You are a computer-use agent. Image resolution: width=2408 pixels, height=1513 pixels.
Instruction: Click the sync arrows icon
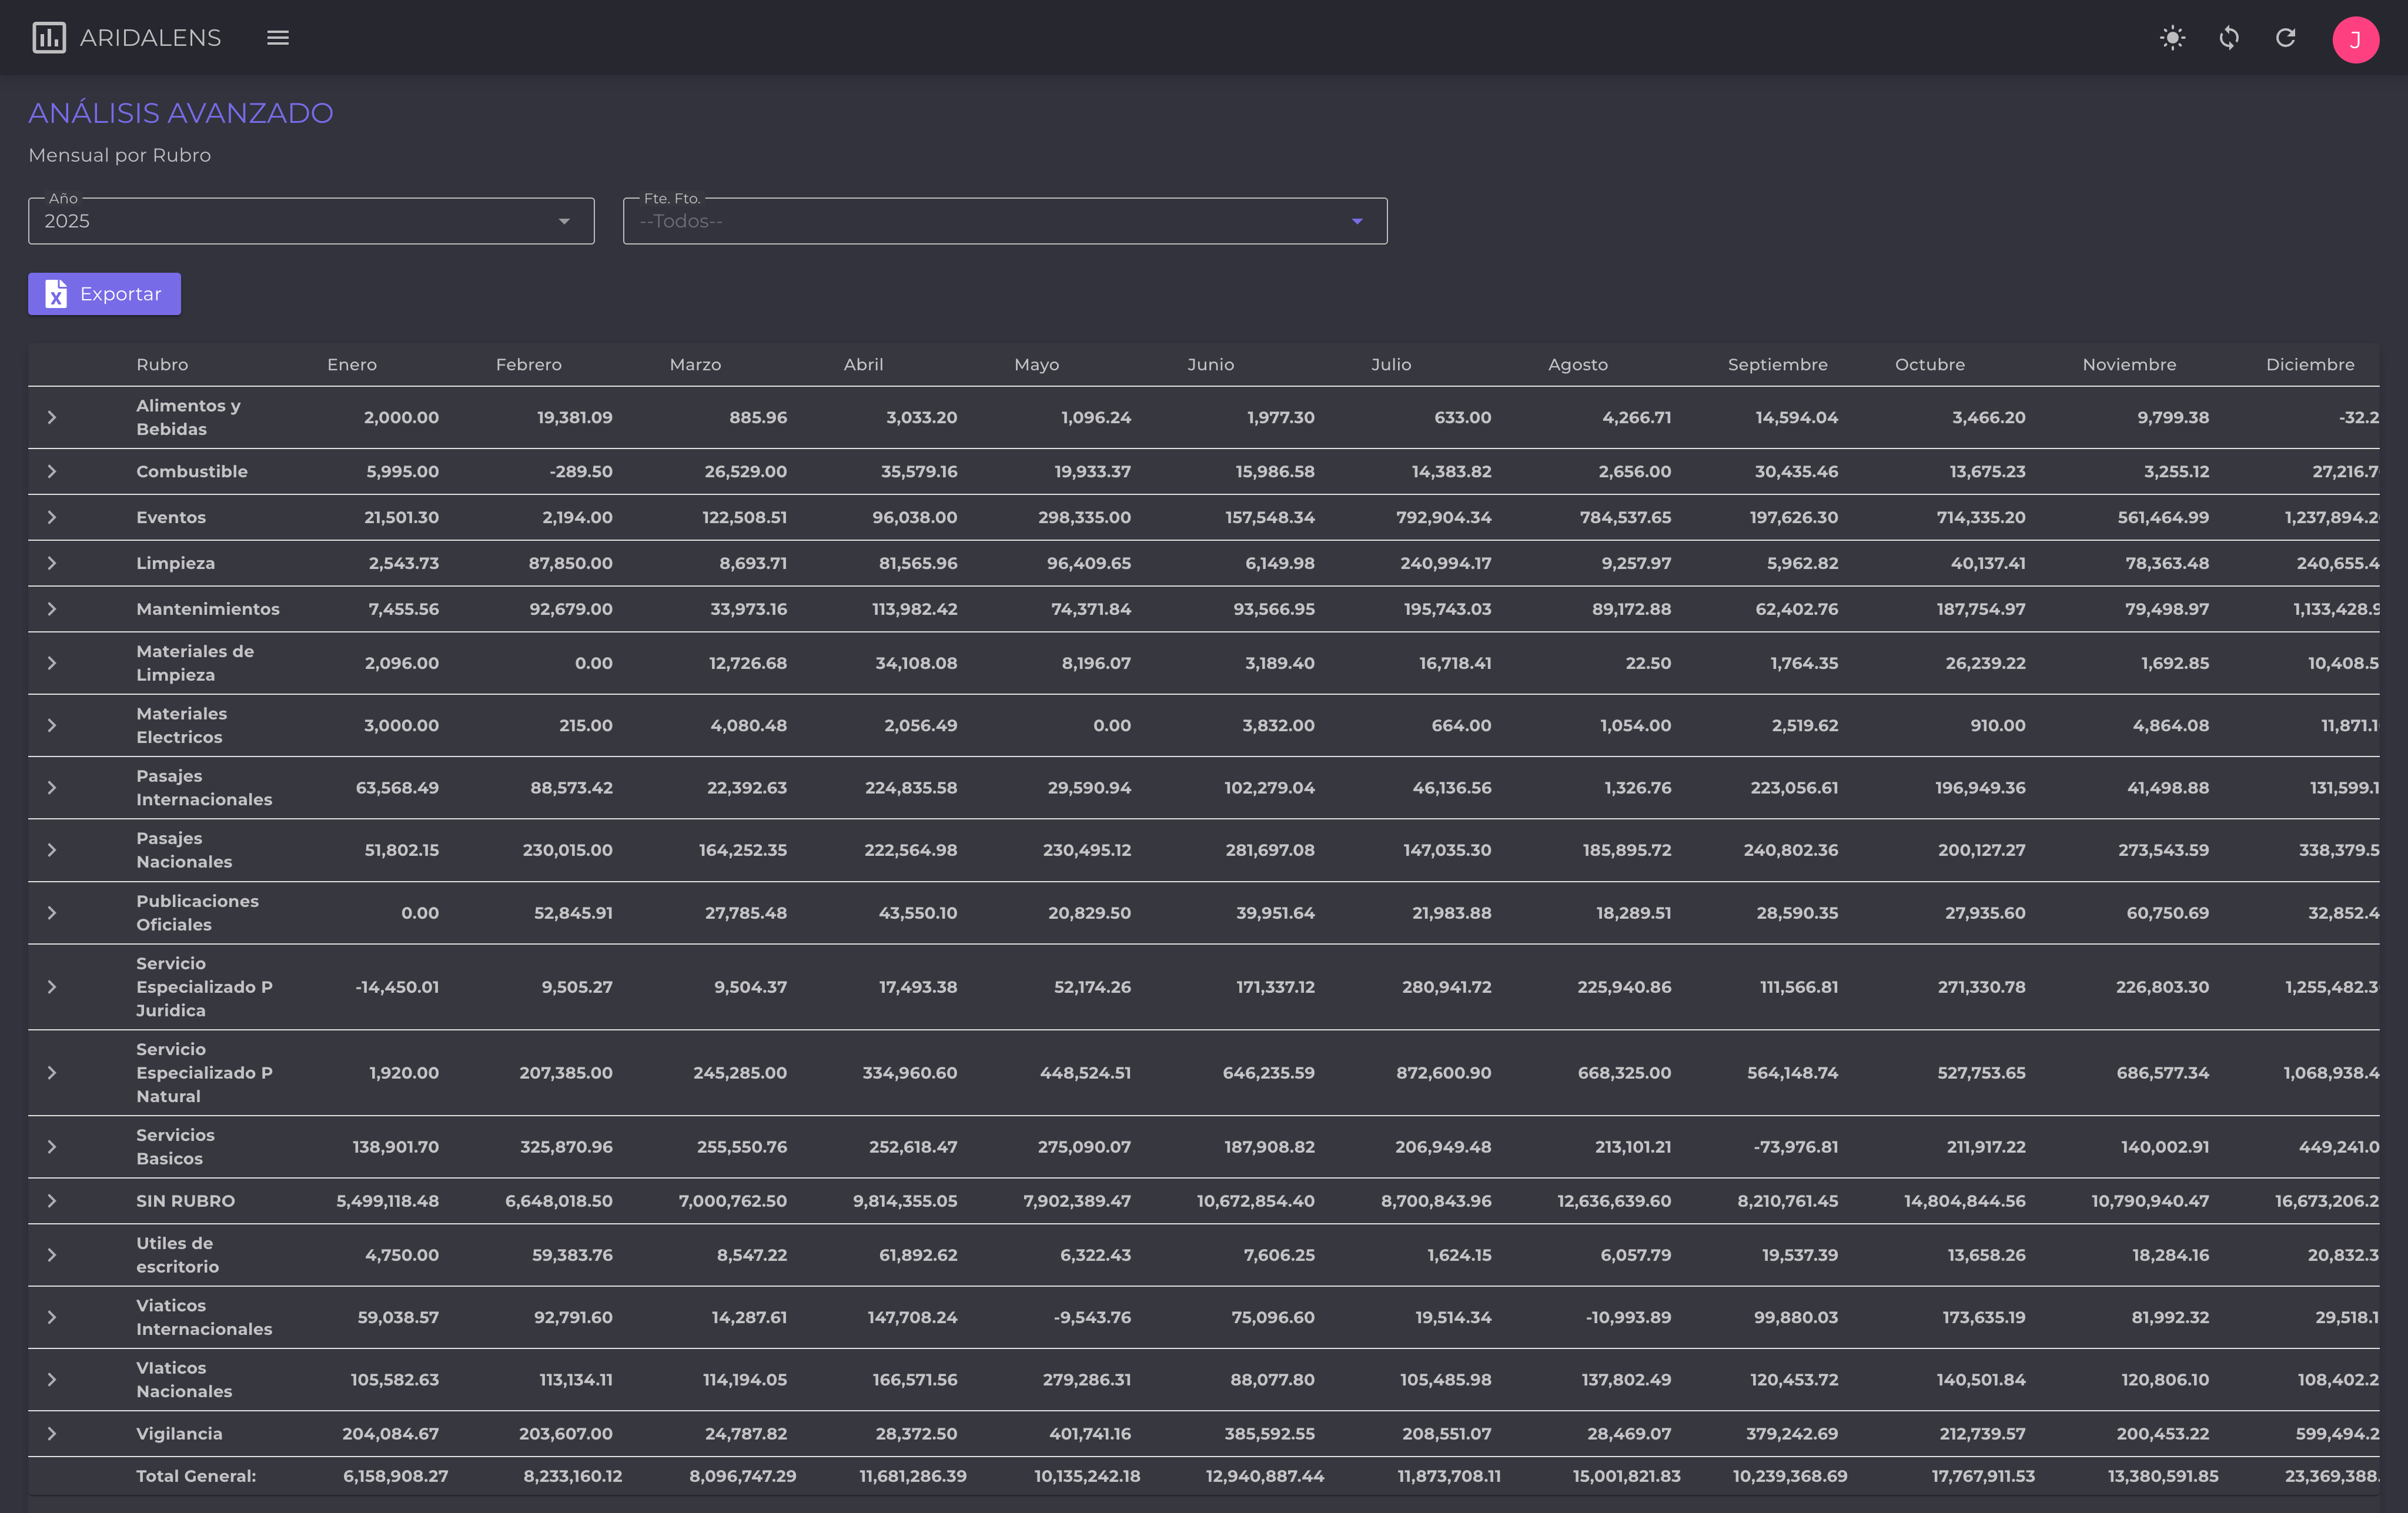tap(2229, 38)
